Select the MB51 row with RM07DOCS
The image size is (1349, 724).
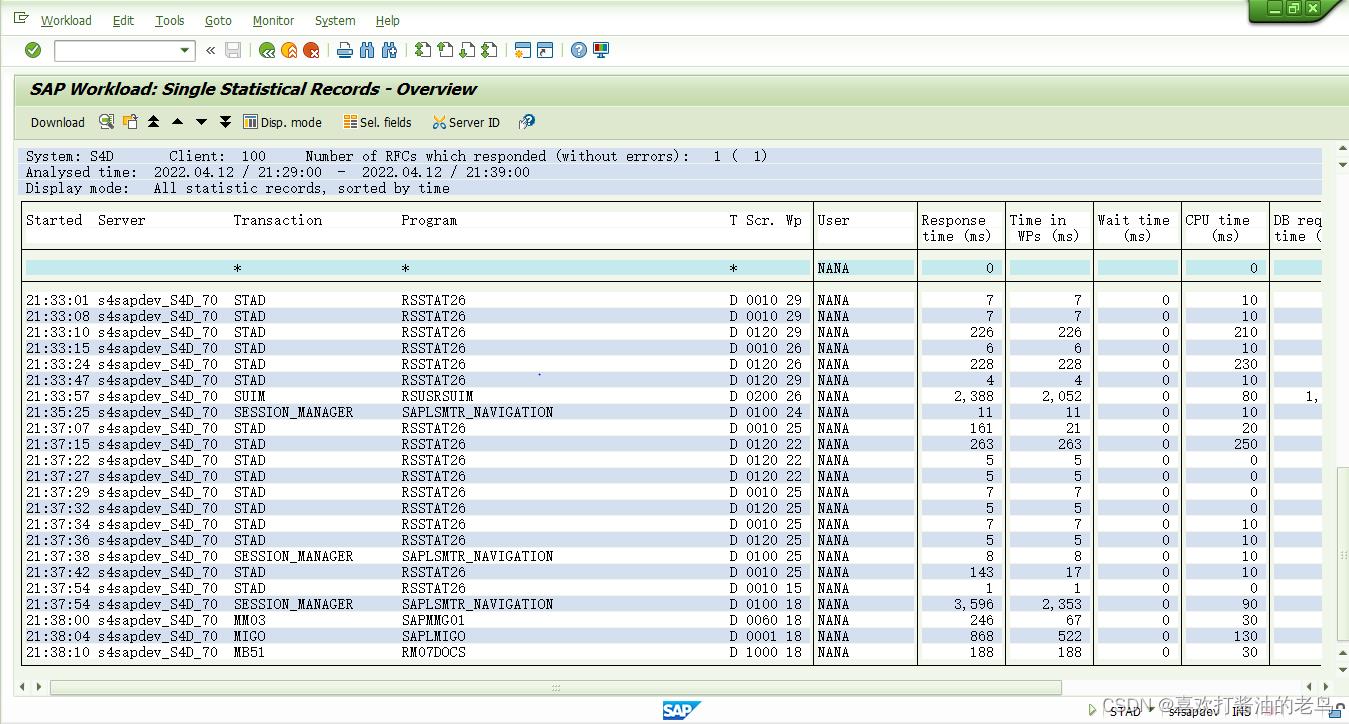point(670,652)
